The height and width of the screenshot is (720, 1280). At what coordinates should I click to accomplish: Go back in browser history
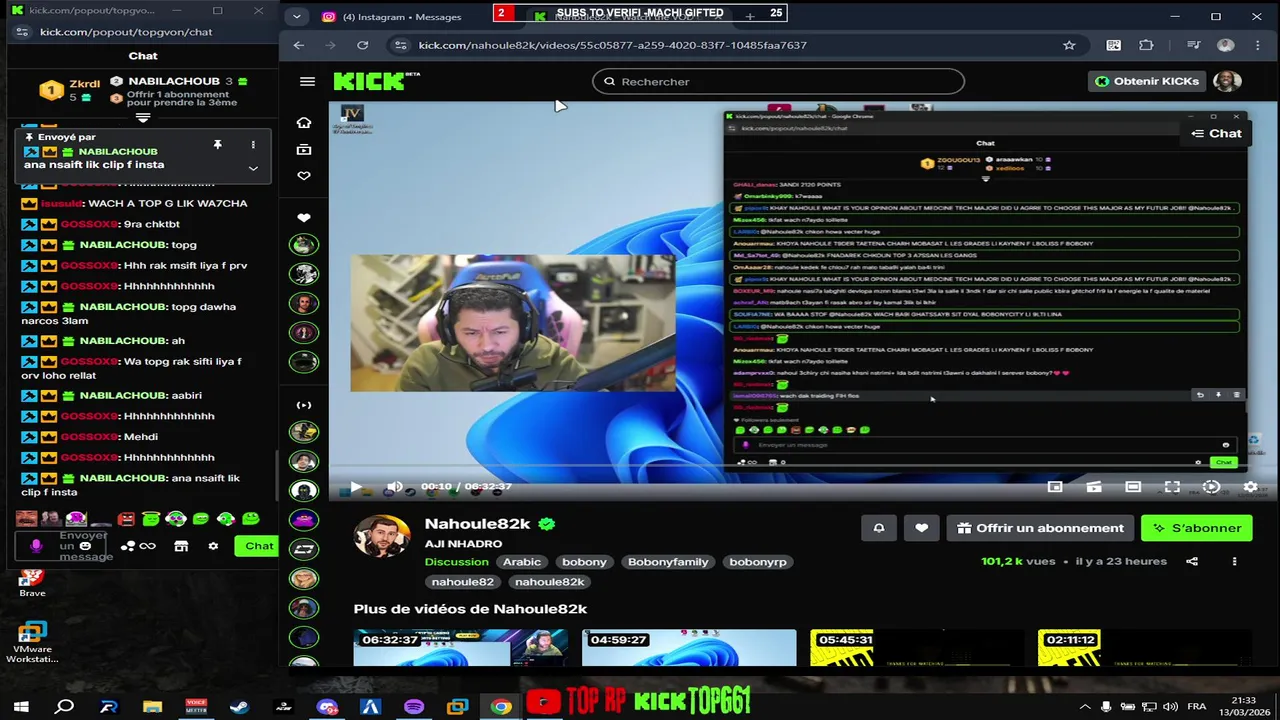pos(298,45)
